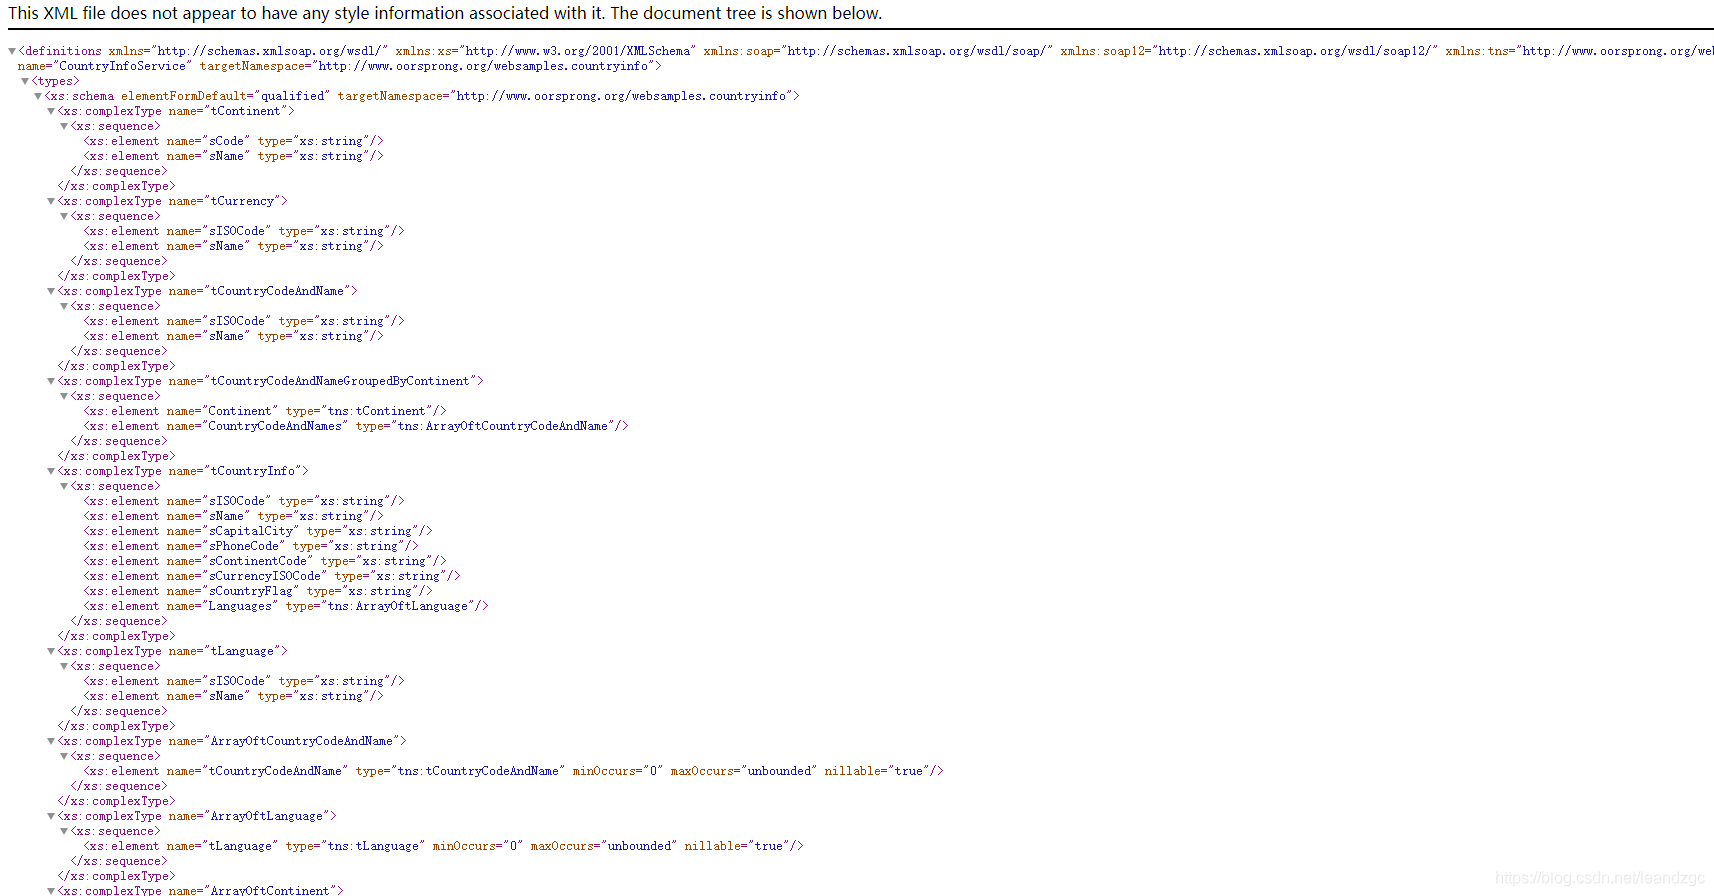Collapse the tContinent complexType node
The height and width of the screenshot is (896, 1714).
pos(51,111)
